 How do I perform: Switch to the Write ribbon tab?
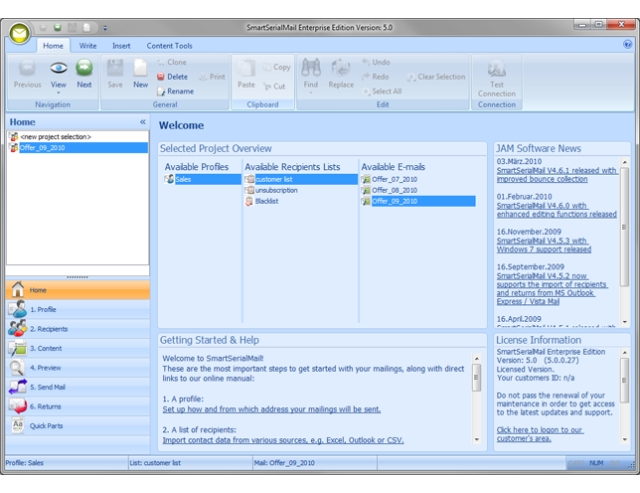click(x=88, y=46)
